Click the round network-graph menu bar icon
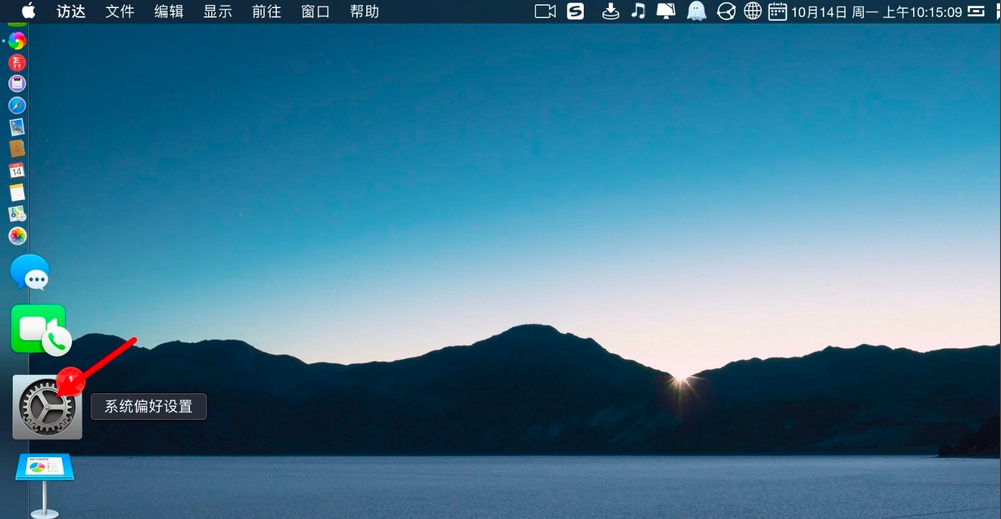 point(726,11)
